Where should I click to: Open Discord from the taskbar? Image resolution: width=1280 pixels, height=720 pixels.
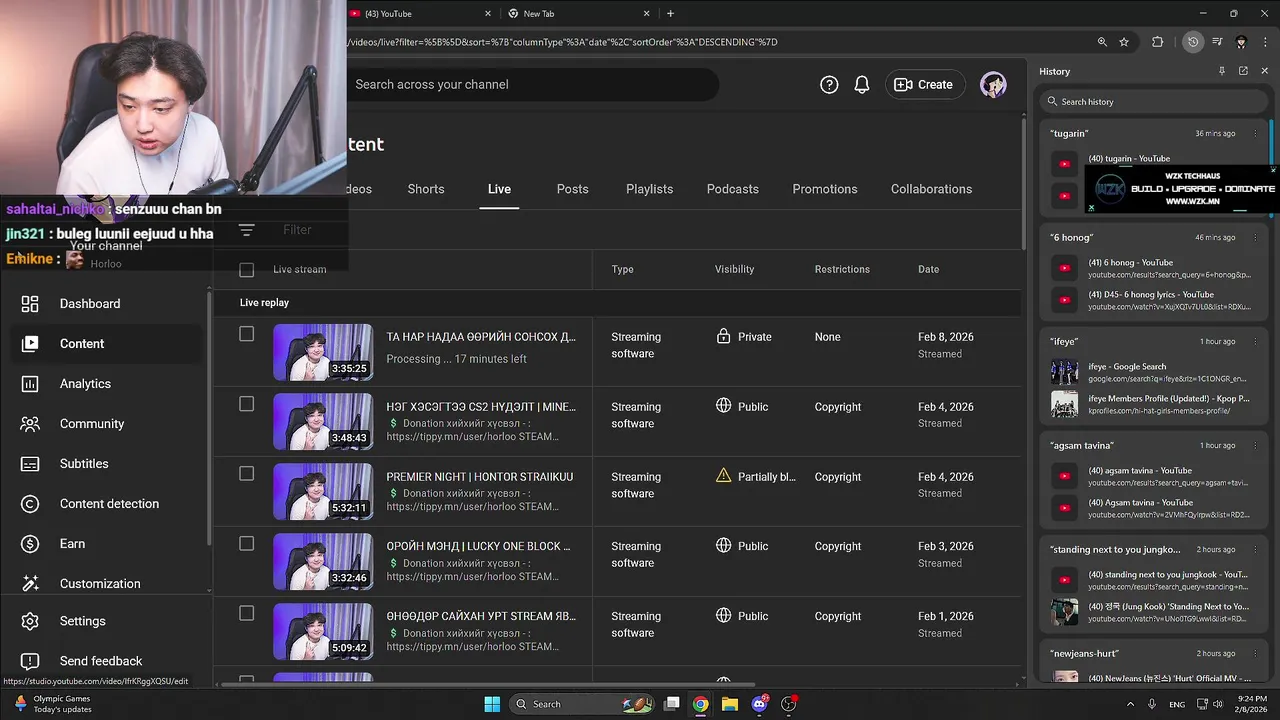coord(760,704)
